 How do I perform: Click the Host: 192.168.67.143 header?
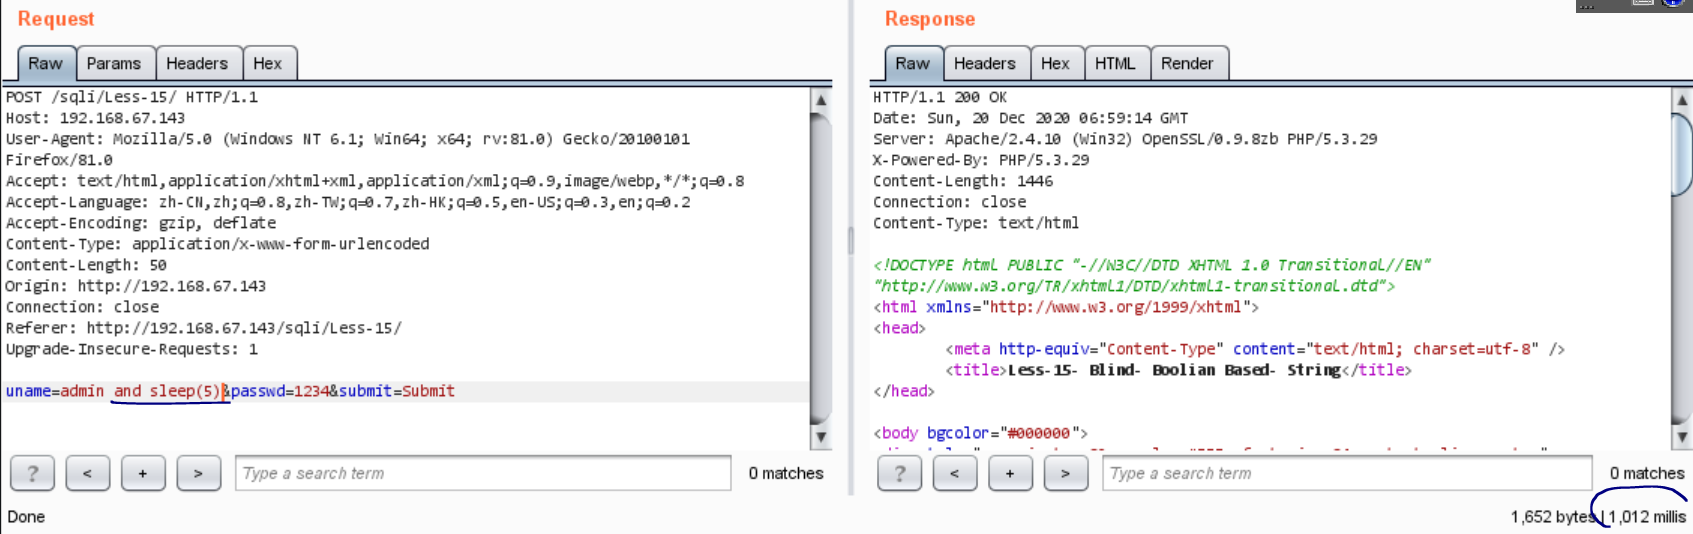point(95,118)
